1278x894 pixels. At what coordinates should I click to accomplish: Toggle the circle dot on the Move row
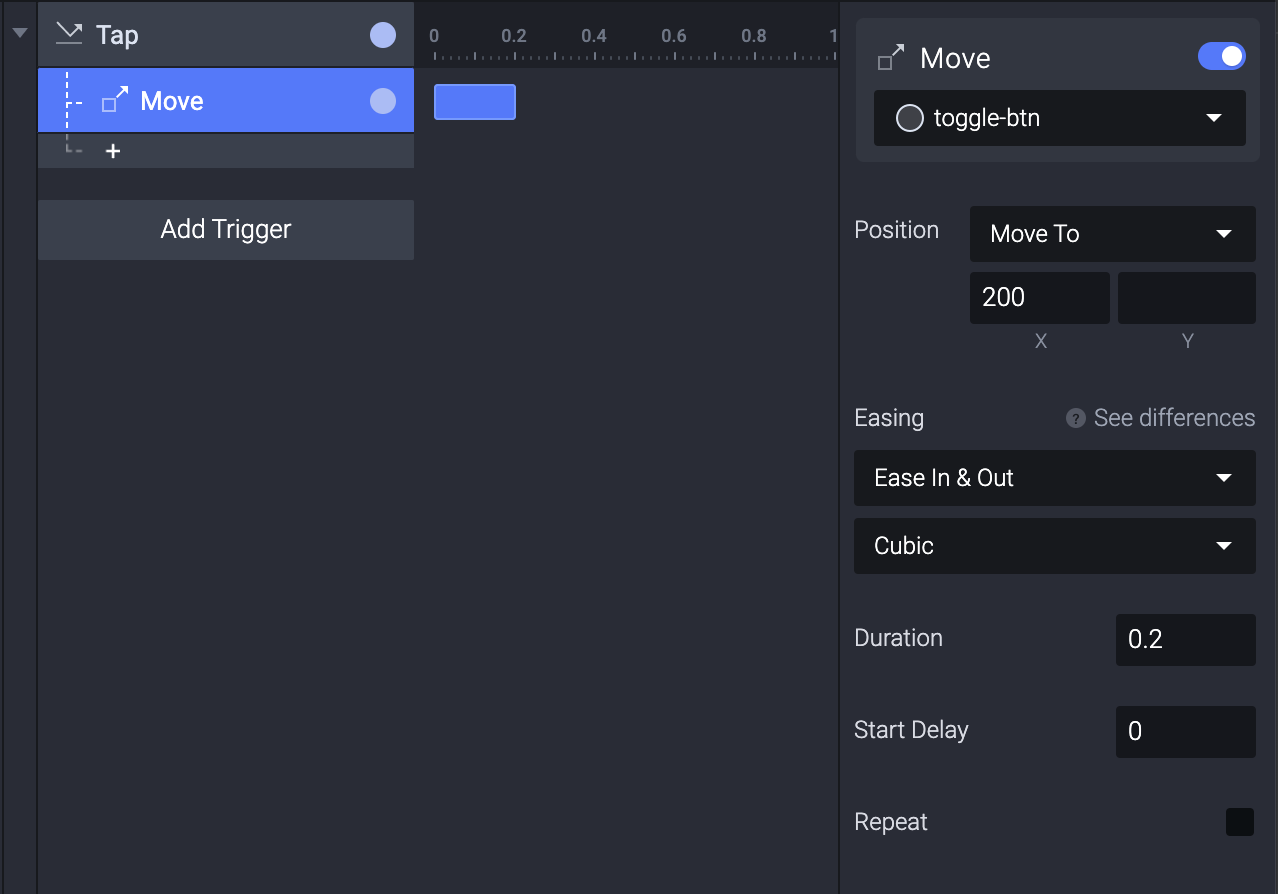(x=383, y=101)
